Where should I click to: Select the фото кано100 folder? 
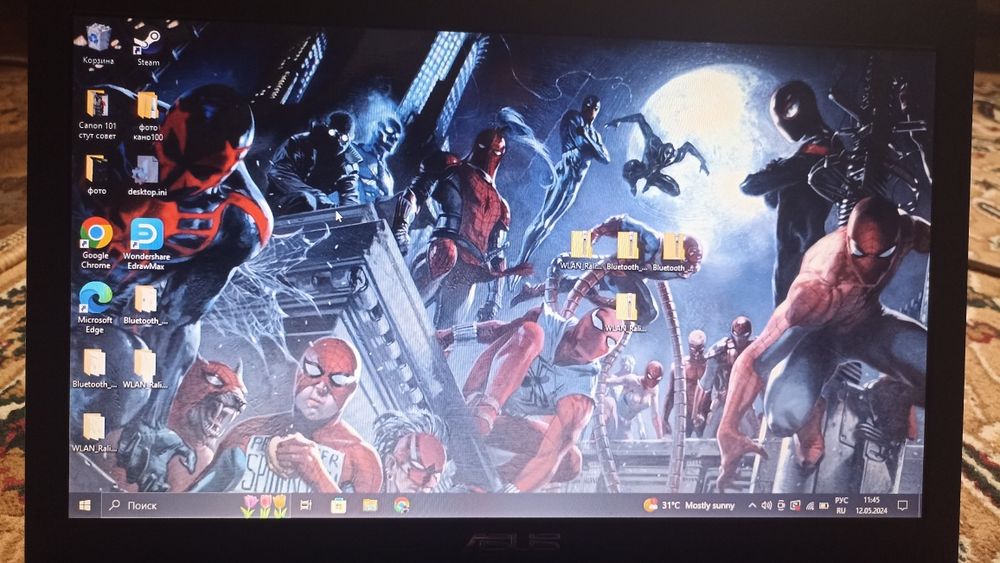click(148, 116)
